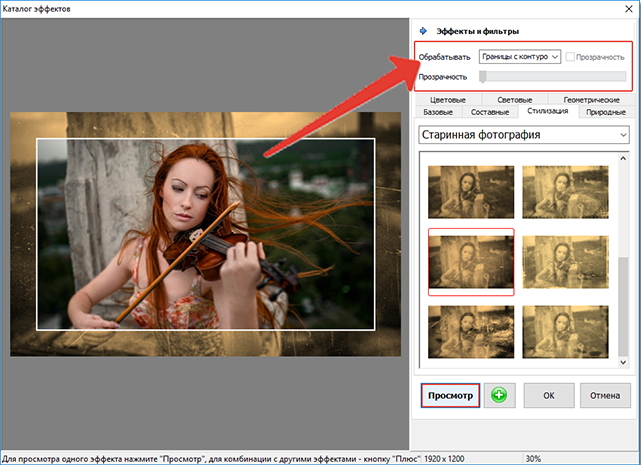The height and width of the screenshot is (465, 641).
Task: Choose the bottom-left scratched effect thumbnail
Action: click(x=471, y=332)
